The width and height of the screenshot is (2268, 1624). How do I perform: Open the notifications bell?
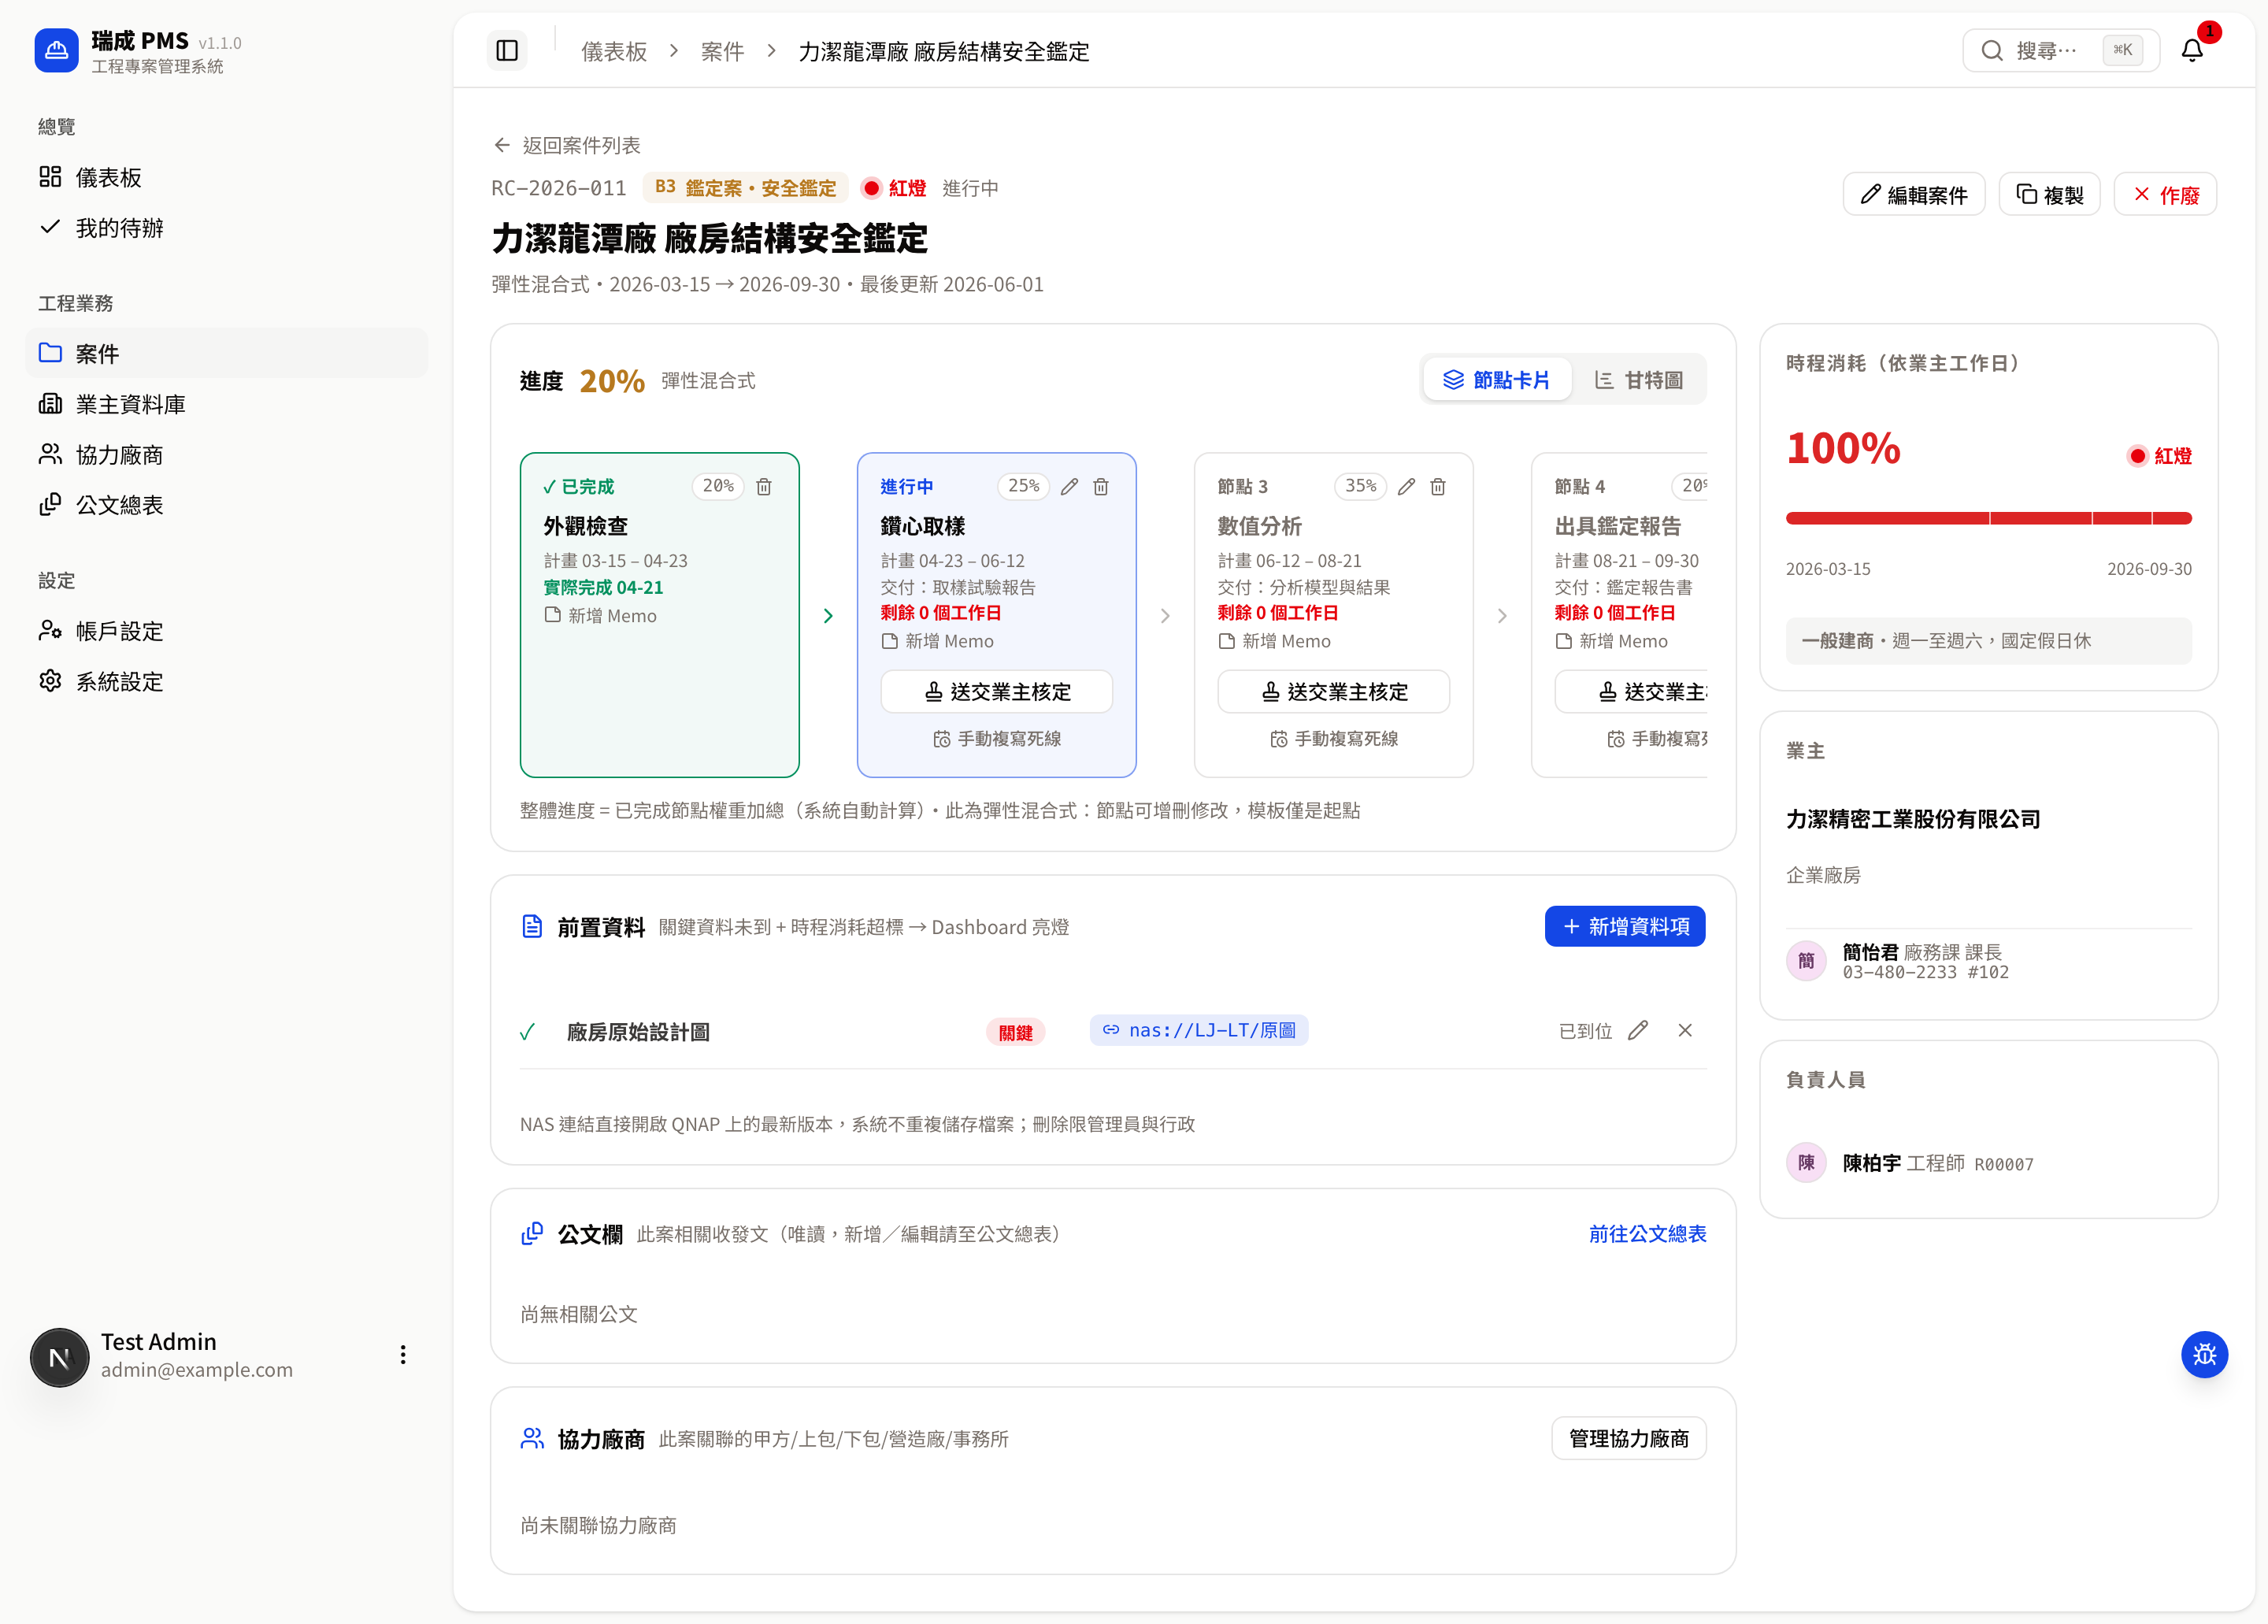pos(2192,50)
